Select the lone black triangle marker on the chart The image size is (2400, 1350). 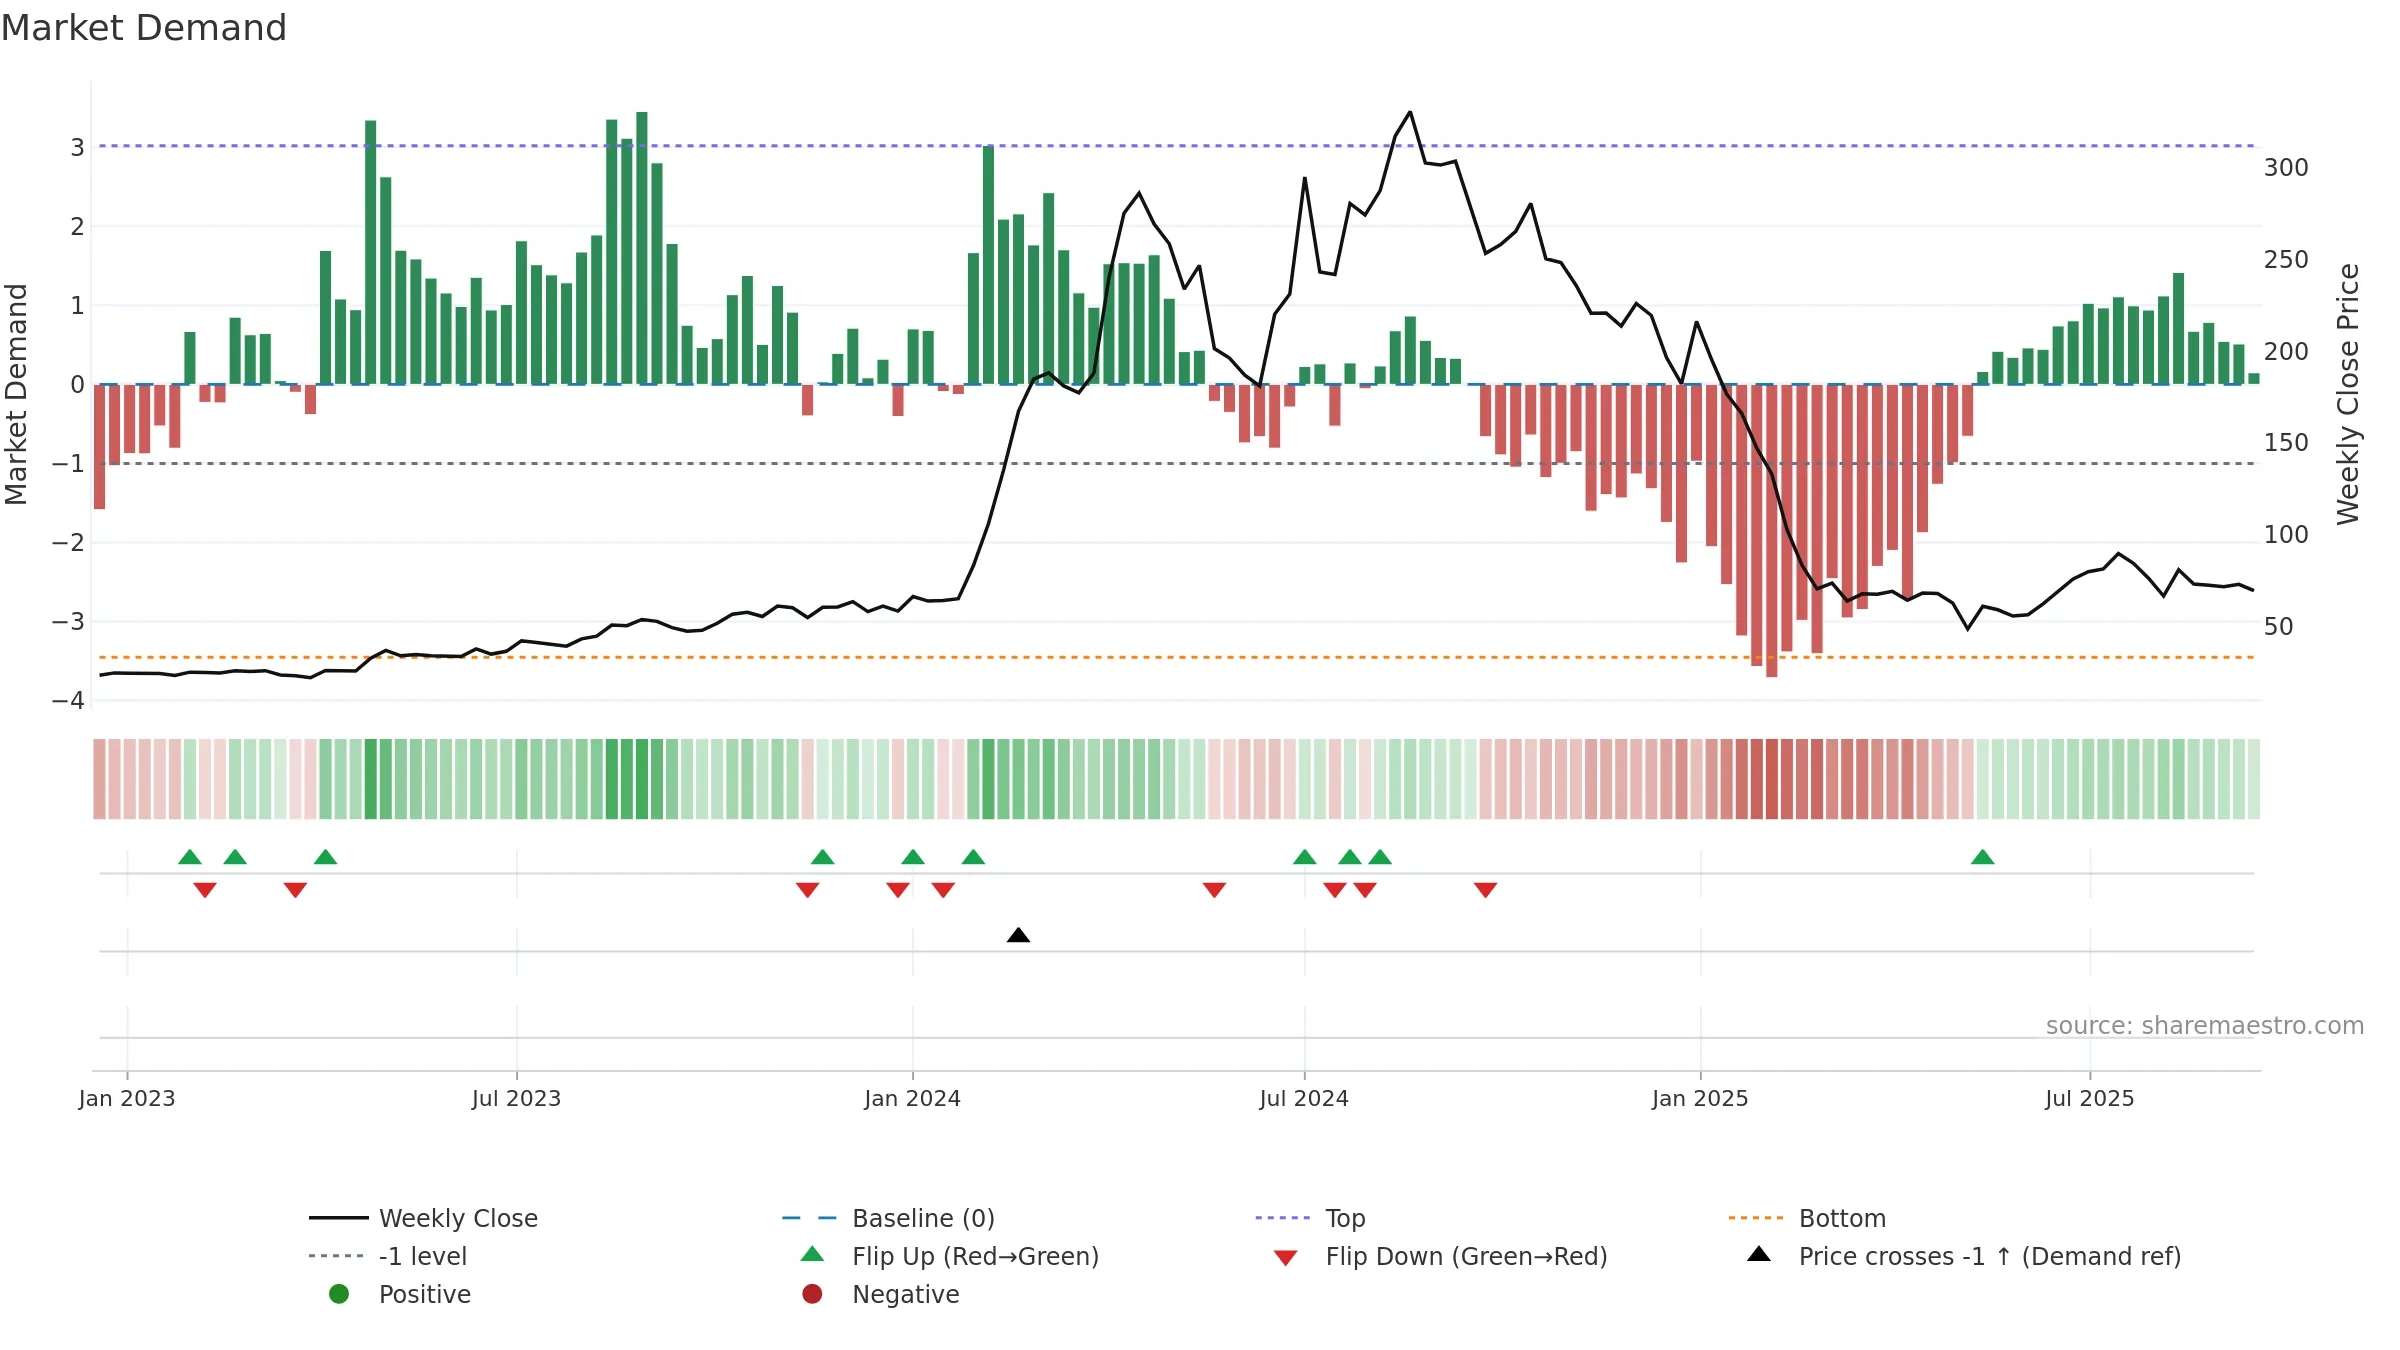[1018, 935]
